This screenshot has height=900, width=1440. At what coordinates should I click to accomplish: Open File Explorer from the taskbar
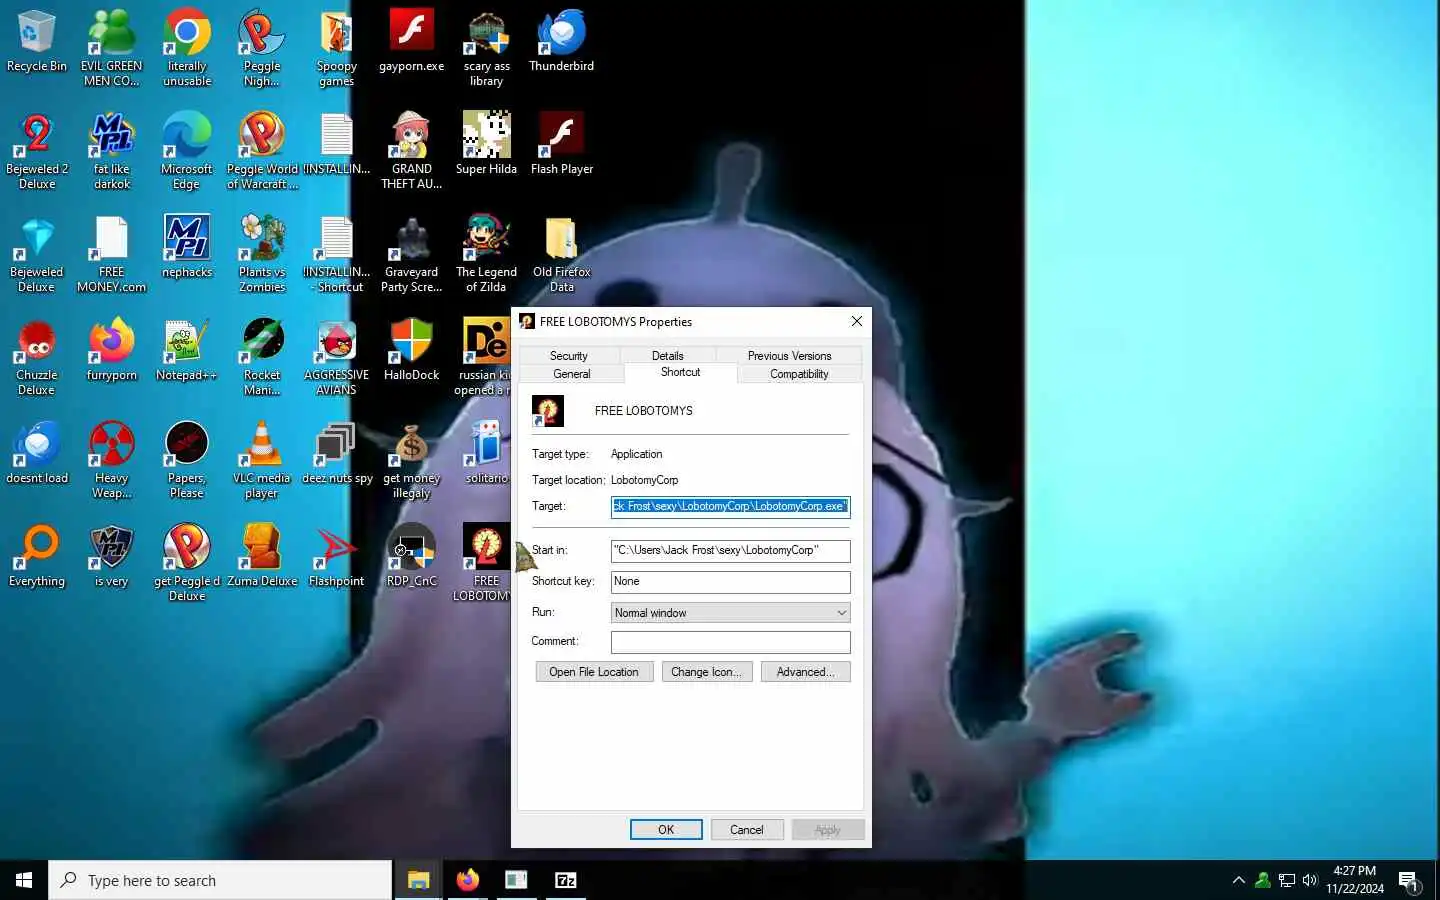click(418, 880)
